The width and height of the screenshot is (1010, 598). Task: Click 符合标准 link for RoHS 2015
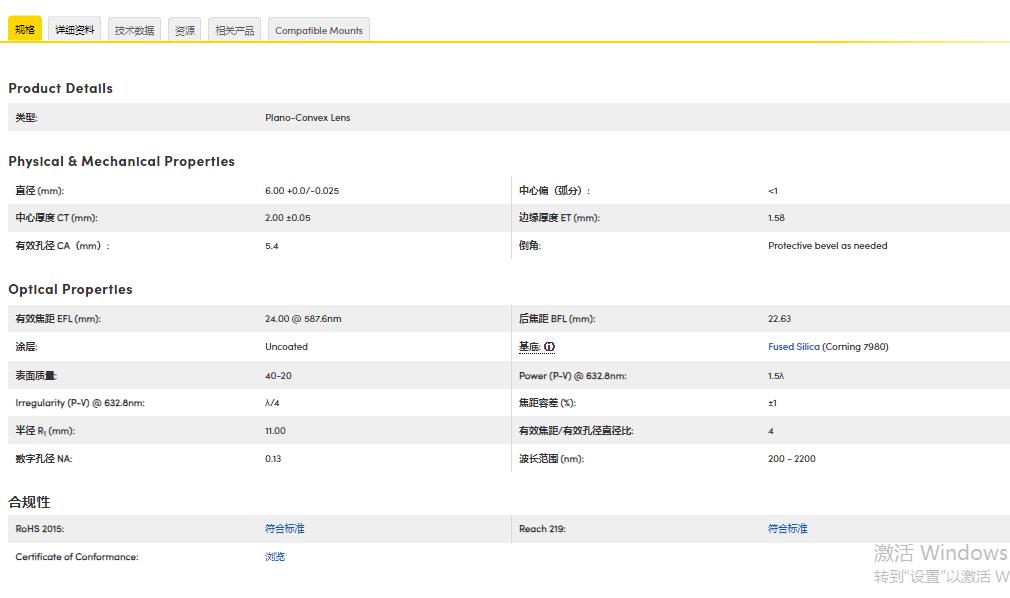click(285, 528)
